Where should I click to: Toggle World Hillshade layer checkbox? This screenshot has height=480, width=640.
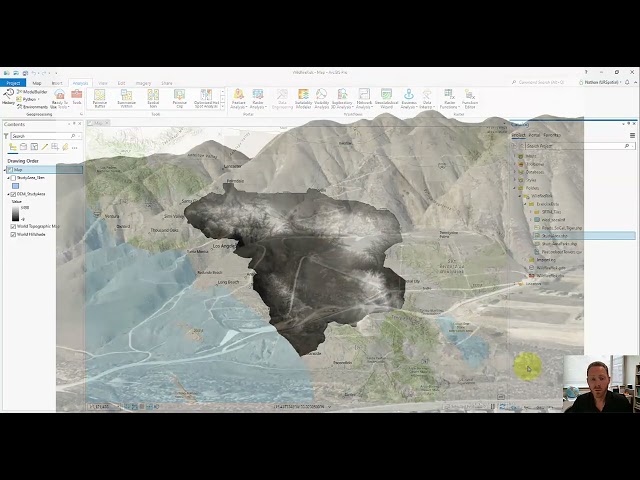(x=13, y=235)
